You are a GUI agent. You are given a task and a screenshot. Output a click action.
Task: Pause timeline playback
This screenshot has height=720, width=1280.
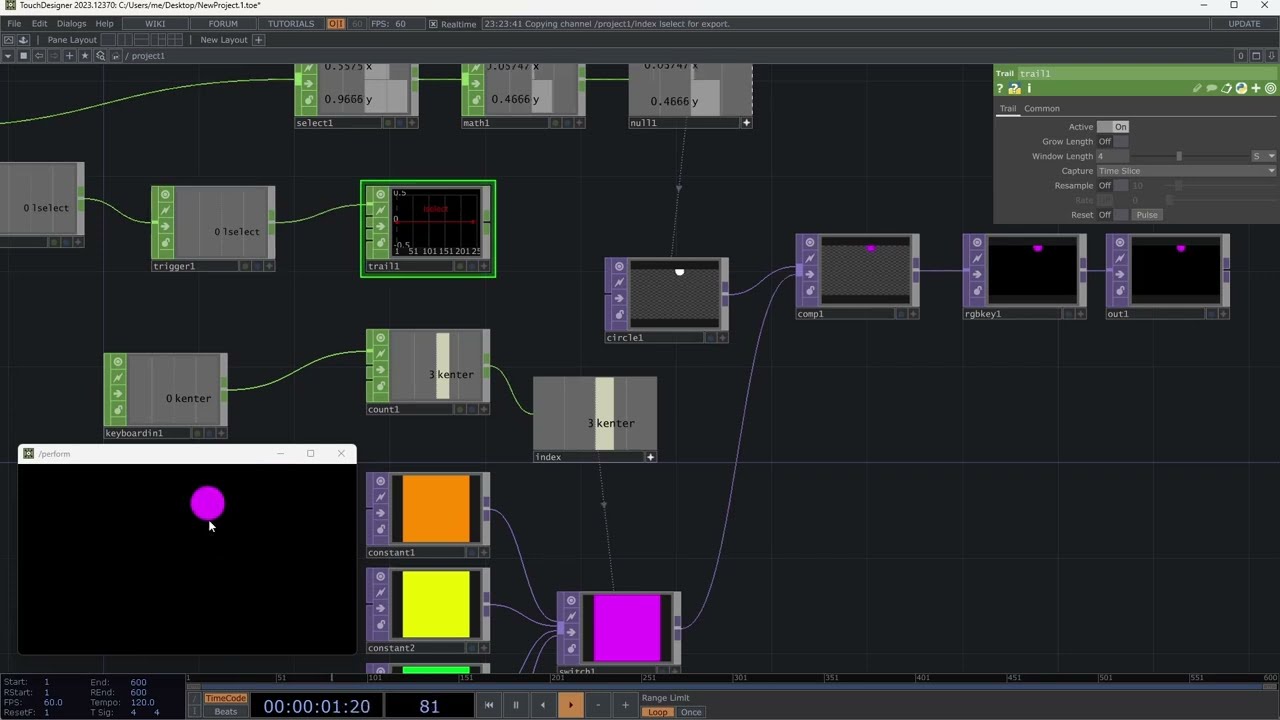[x=516, y=705]
